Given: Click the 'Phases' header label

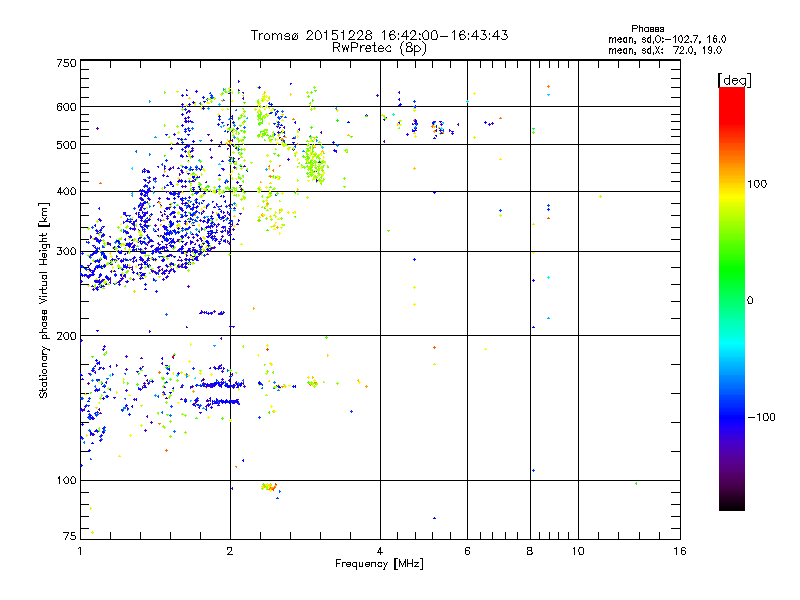Looking at the screenshot, I should click(647, 29).
